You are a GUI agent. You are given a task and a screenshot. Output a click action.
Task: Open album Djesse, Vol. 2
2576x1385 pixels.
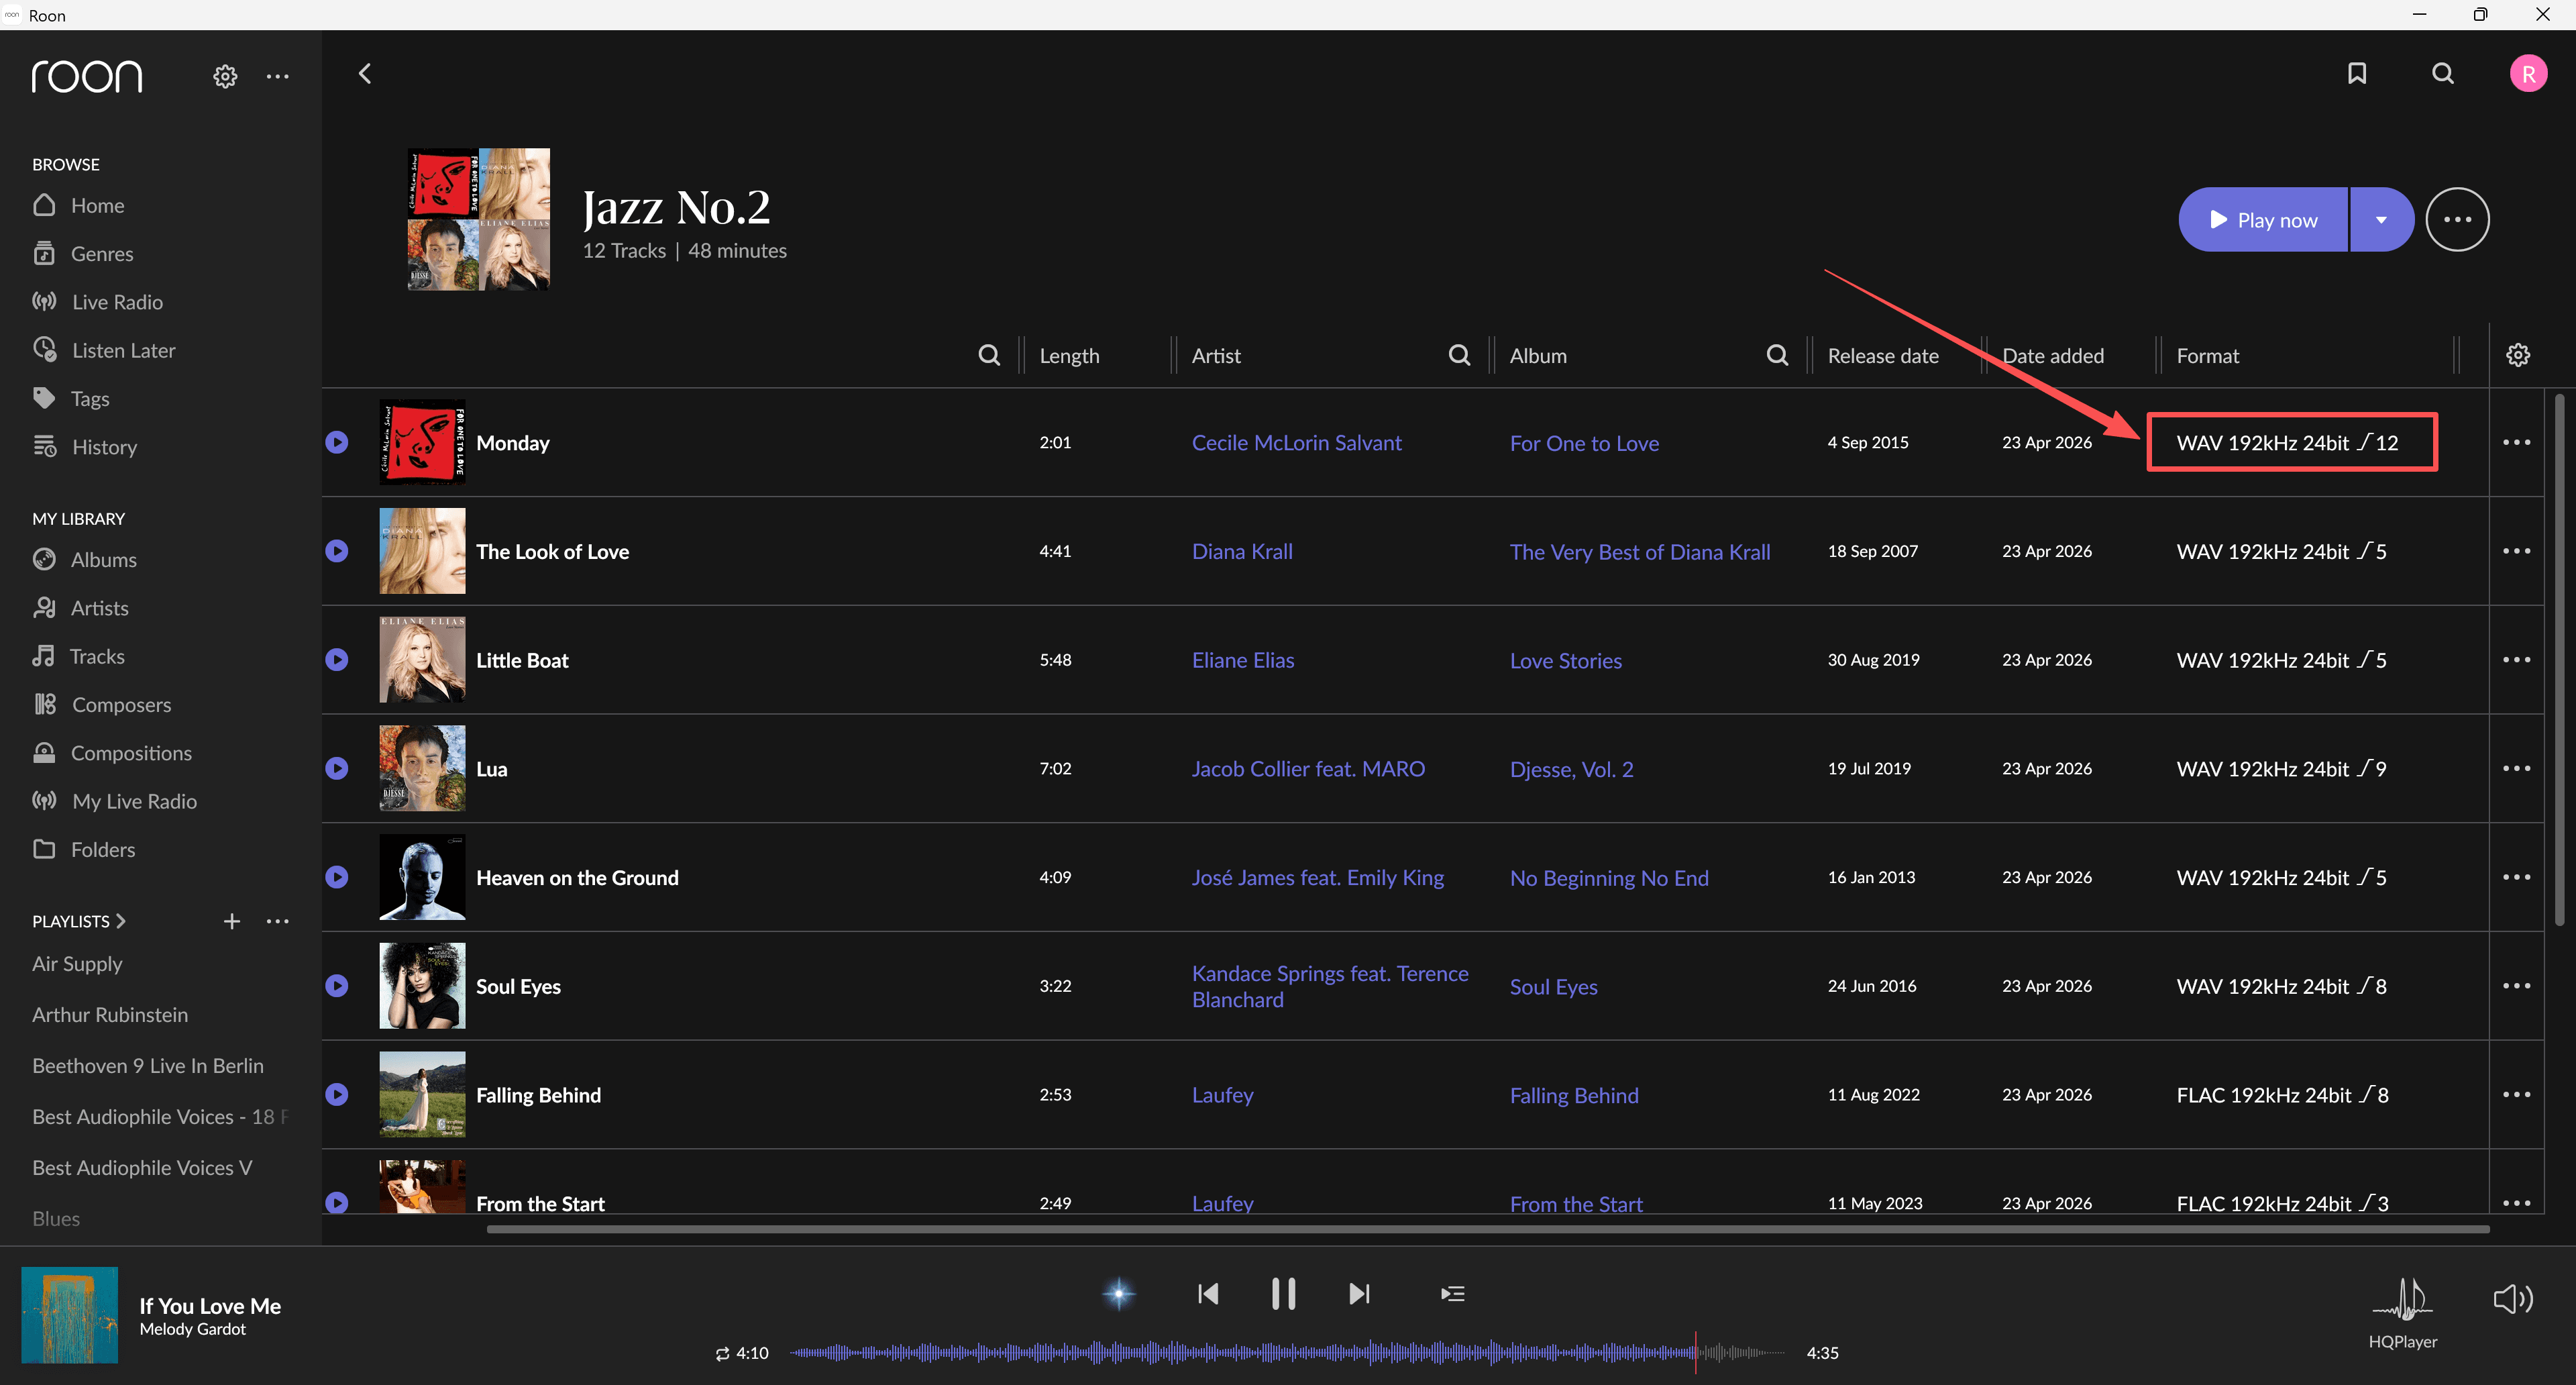click(x=1571, y=769)
